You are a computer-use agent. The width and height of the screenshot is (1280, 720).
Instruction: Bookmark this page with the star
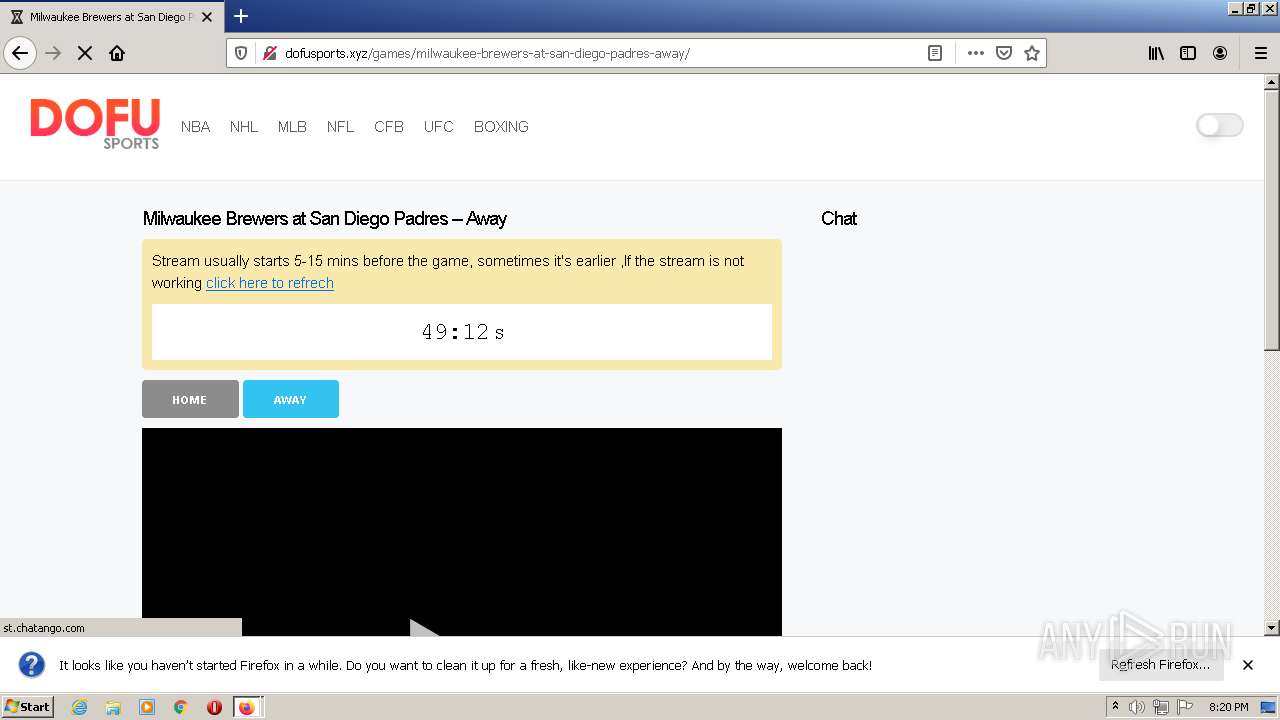(1032, 53)
